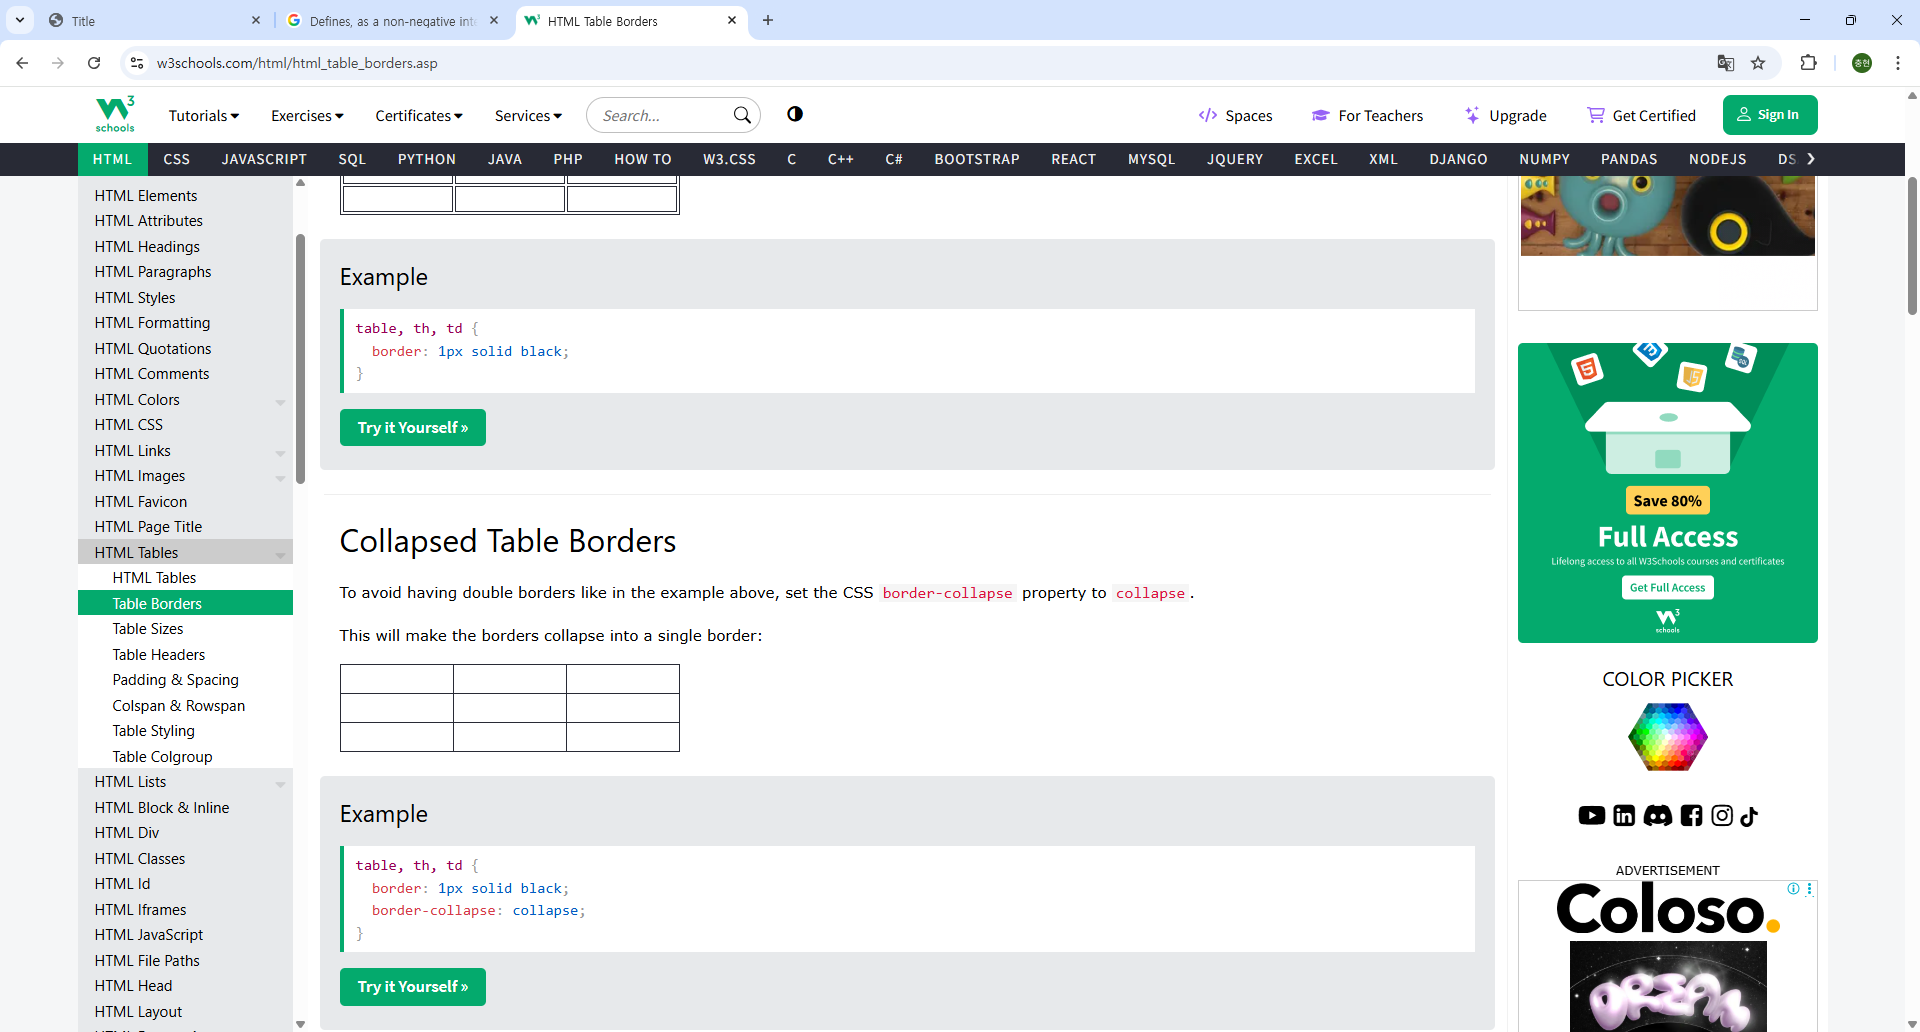Viewport: 1920px width, 1032px height.
Task: Click the Sign In button
Action: tap(1770, 115)
